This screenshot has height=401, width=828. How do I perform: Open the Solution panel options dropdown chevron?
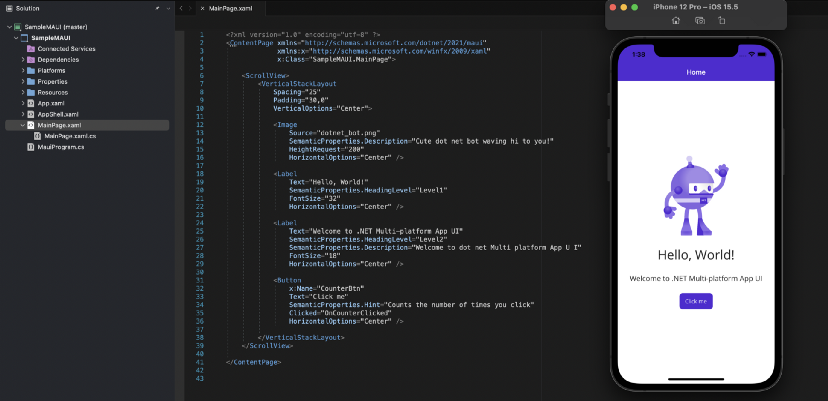168,8
